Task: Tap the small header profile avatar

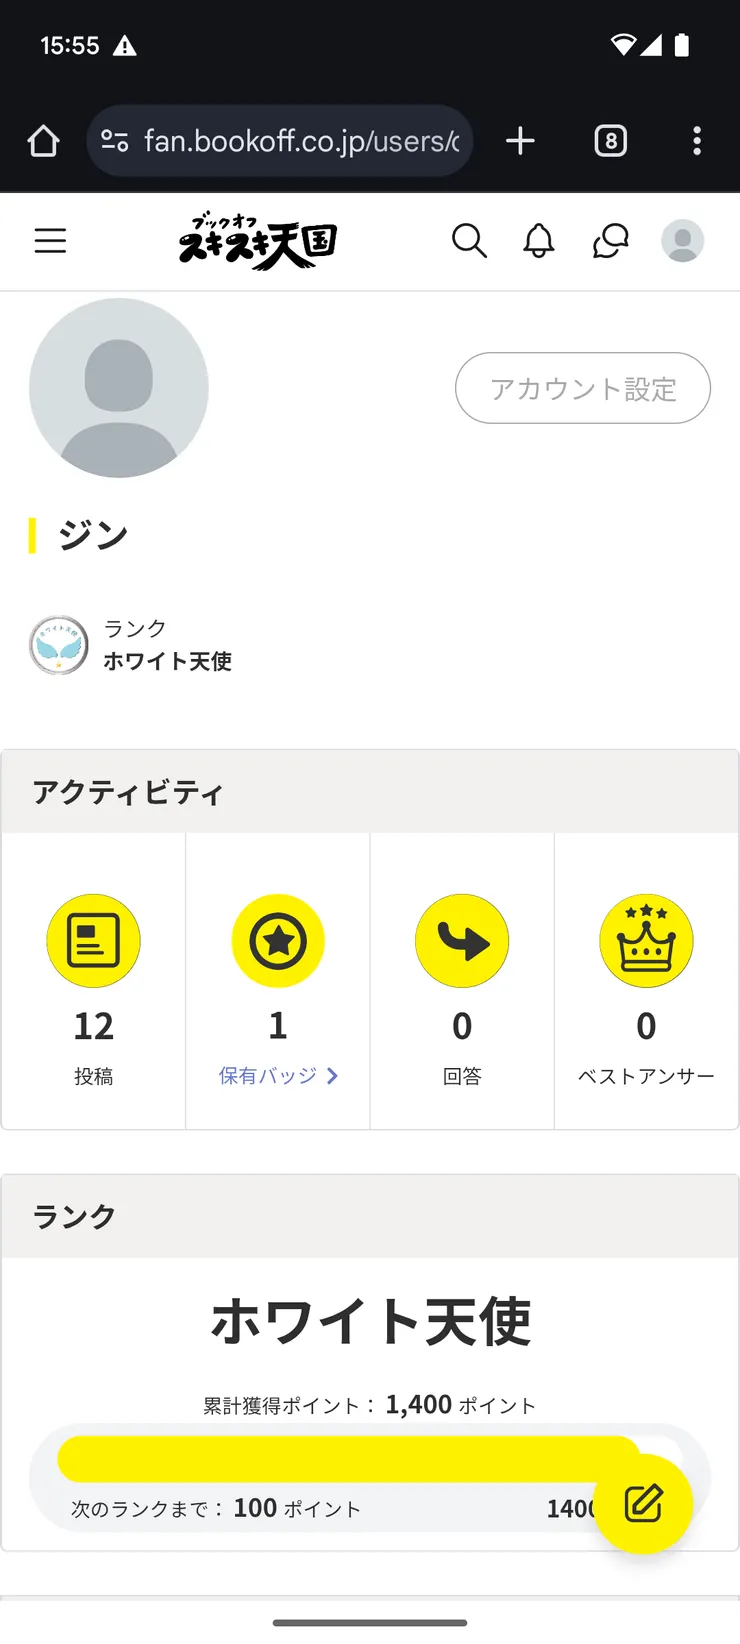Action: [x=683, y=241]
